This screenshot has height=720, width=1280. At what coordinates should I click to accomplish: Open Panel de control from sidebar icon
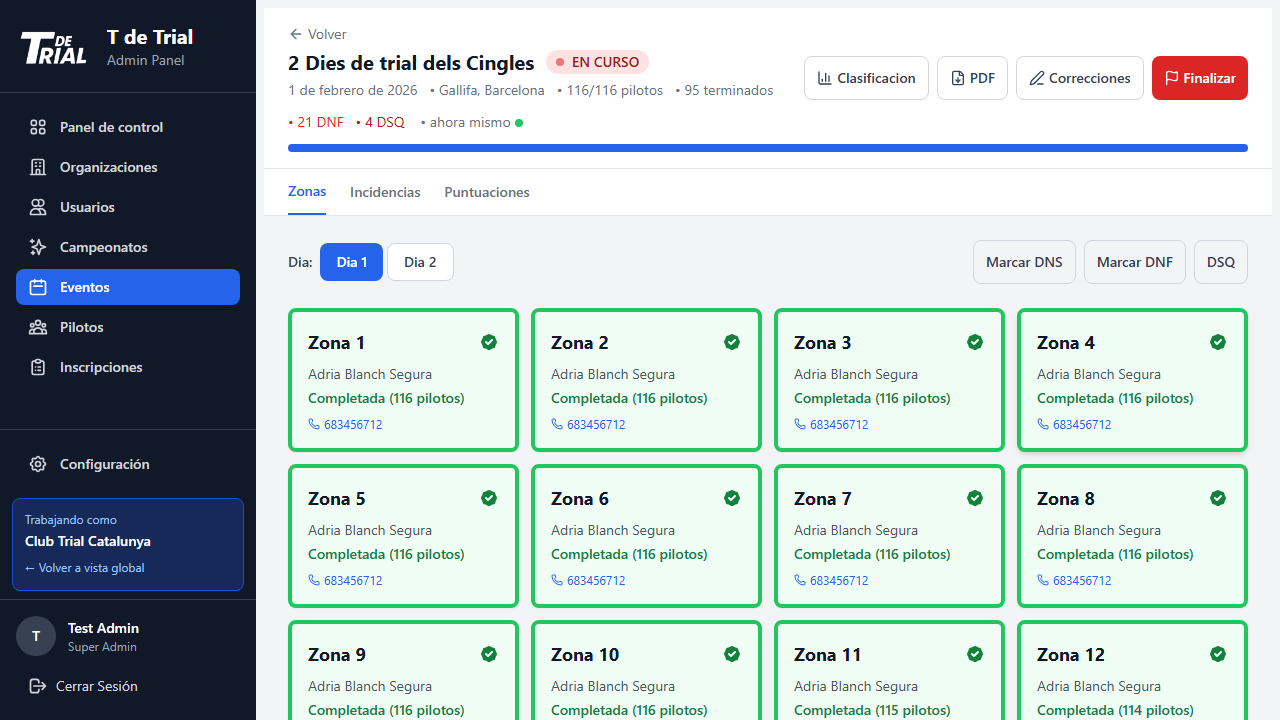pyautogui.click(x=38, y=127)
